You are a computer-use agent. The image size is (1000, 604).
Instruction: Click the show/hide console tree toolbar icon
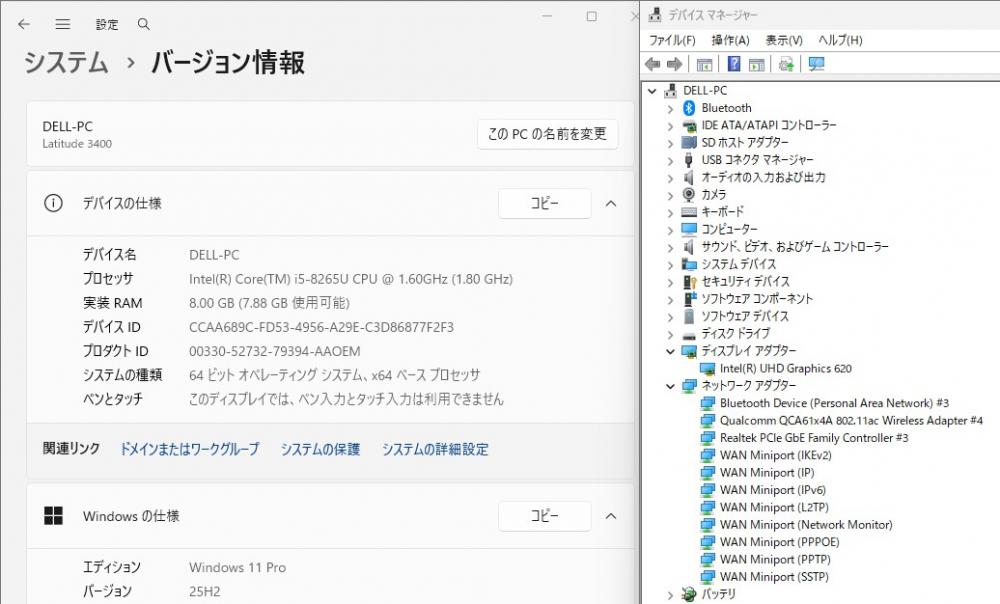point(704,64)
